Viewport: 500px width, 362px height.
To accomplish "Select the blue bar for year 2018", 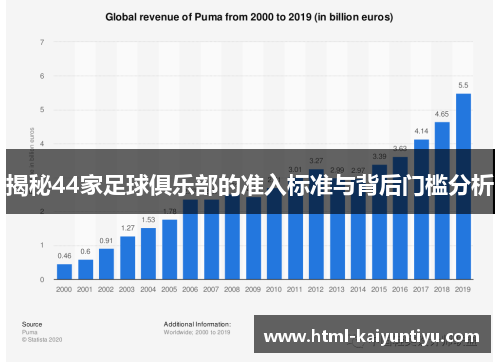I will point(442,201).
